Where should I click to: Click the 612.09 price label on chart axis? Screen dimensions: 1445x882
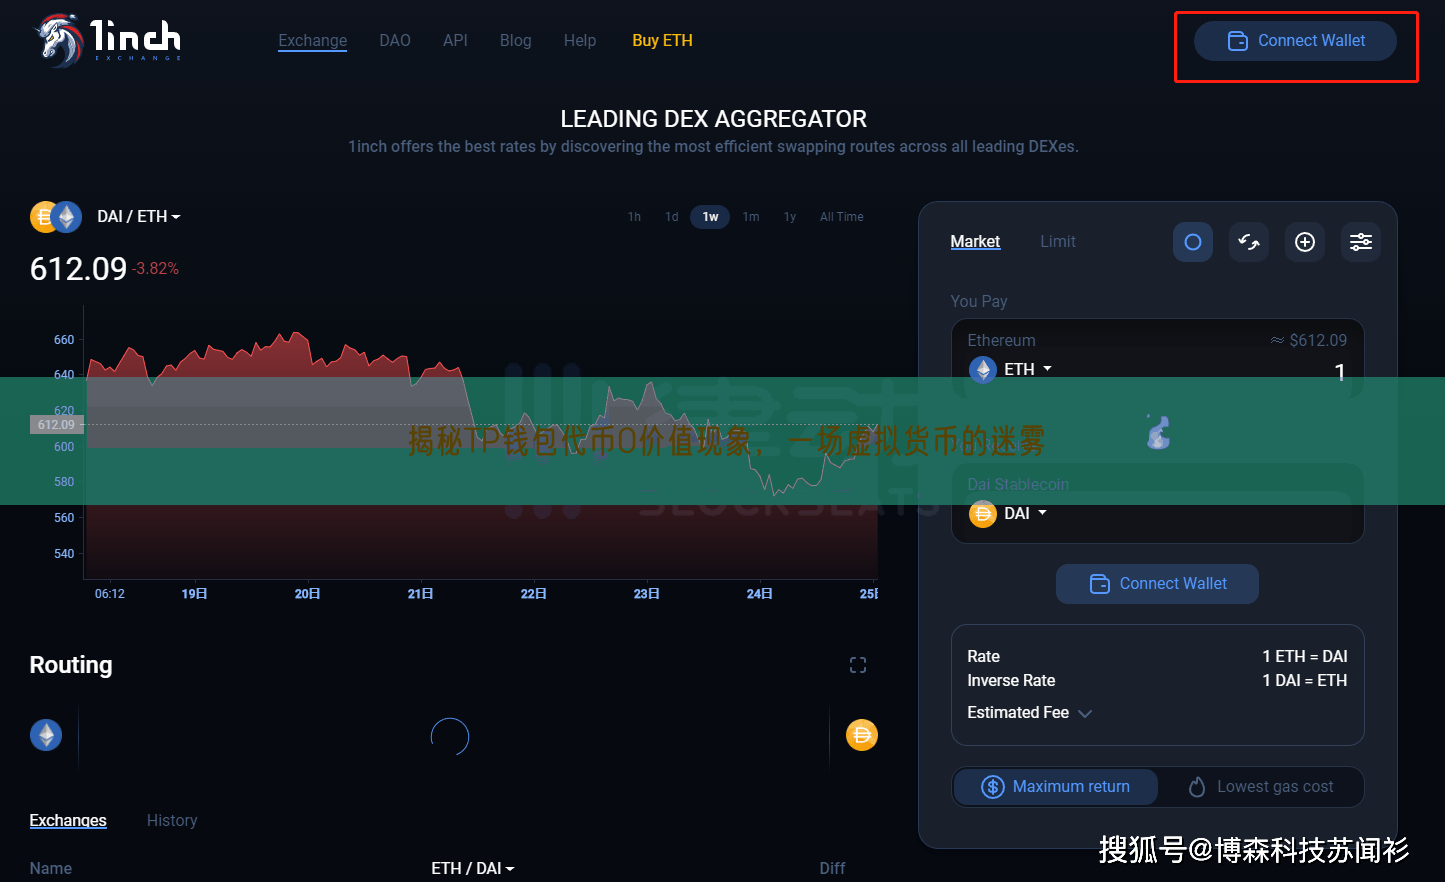click(x=56, y=425)
